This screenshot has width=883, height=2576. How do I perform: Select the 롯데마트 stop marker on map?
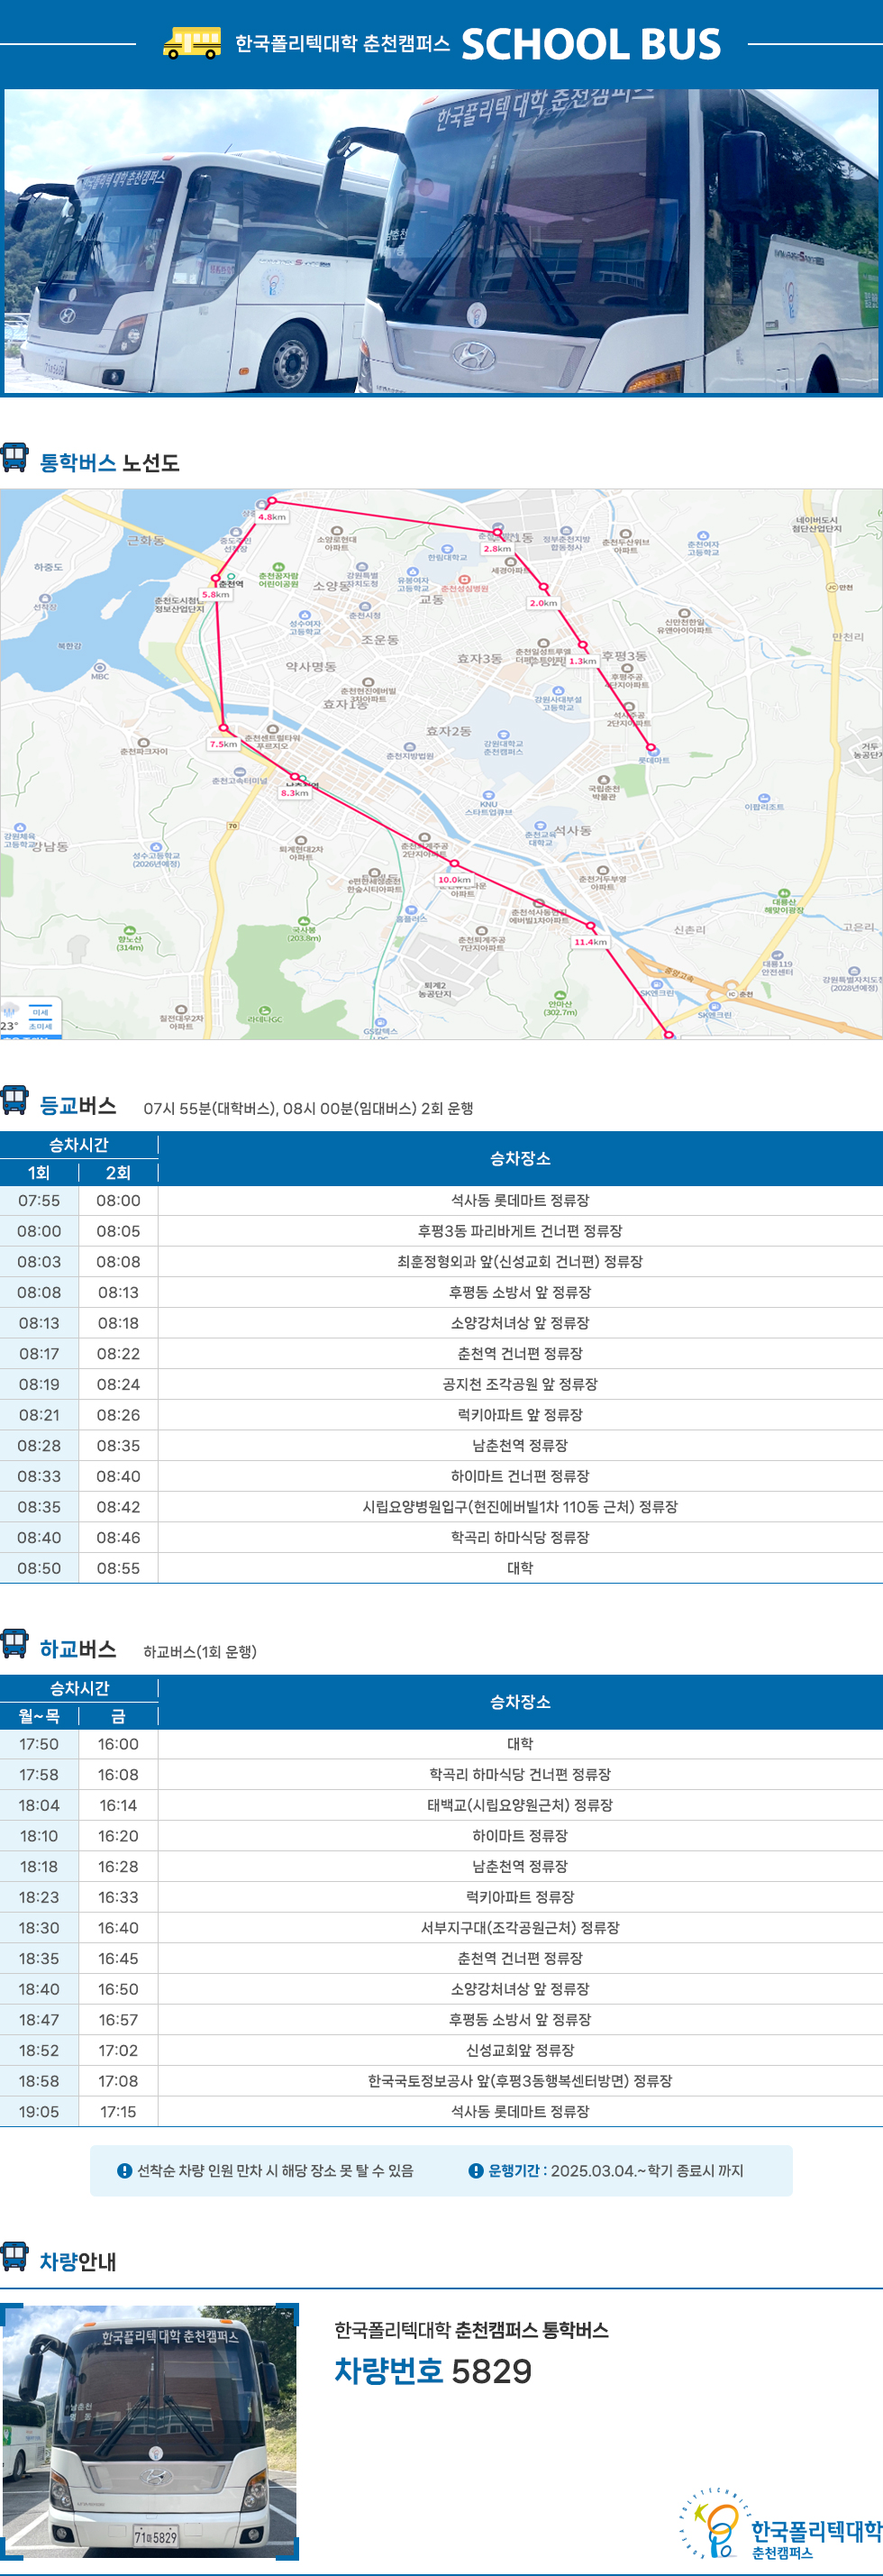click(654, 755)
